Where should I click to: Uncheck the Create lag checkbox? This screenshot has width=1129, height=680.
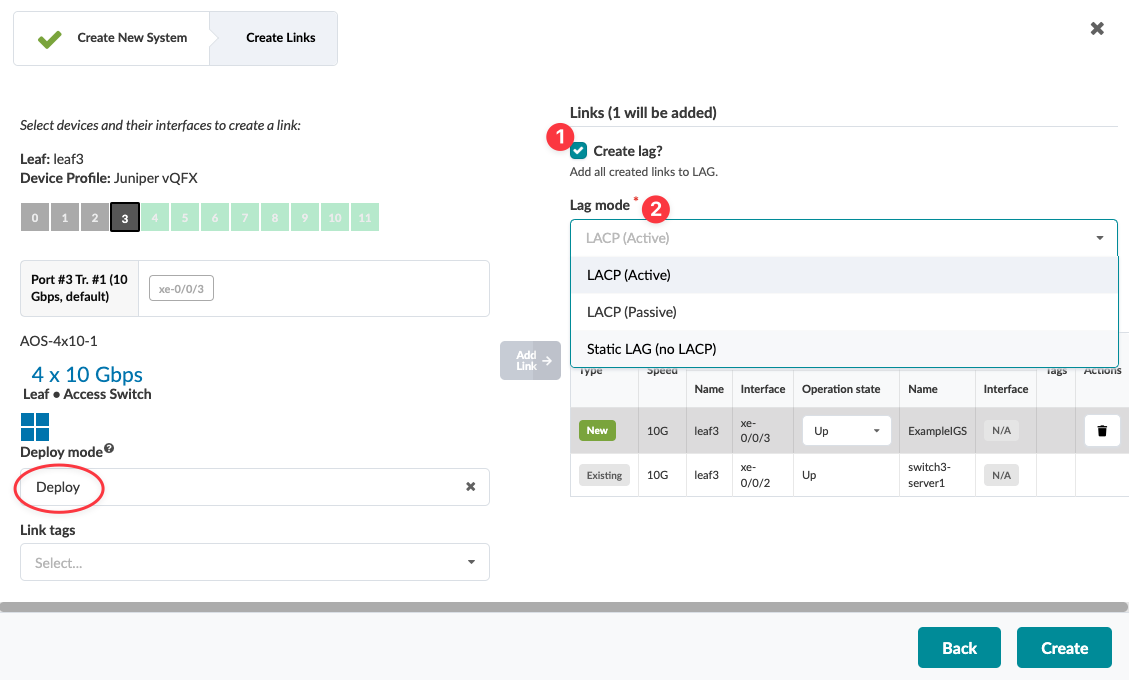tap(579, 151)
